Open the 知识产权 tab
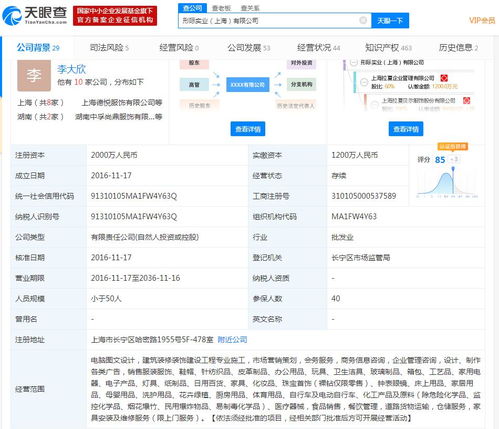Viewport: 499px width, 429px height. 388,48
